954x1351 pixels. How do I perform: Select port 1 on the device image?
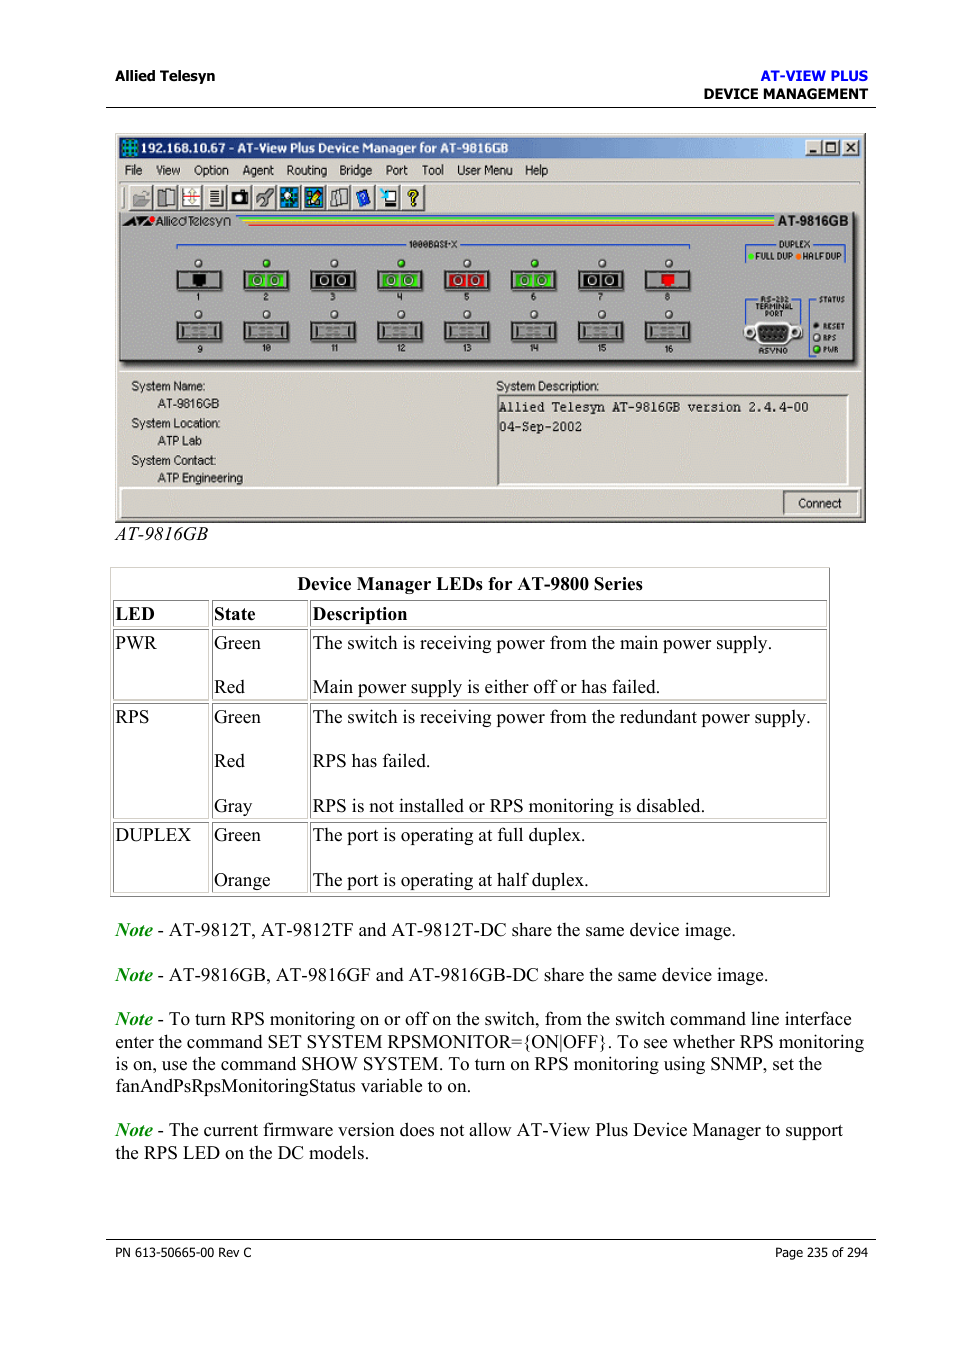coord(199,280)
